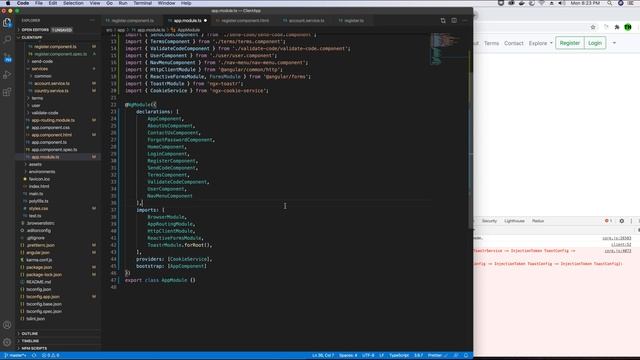640x360 pixels.
Task: Expand the validate-code folder
Action: click(x=45, y=113)
